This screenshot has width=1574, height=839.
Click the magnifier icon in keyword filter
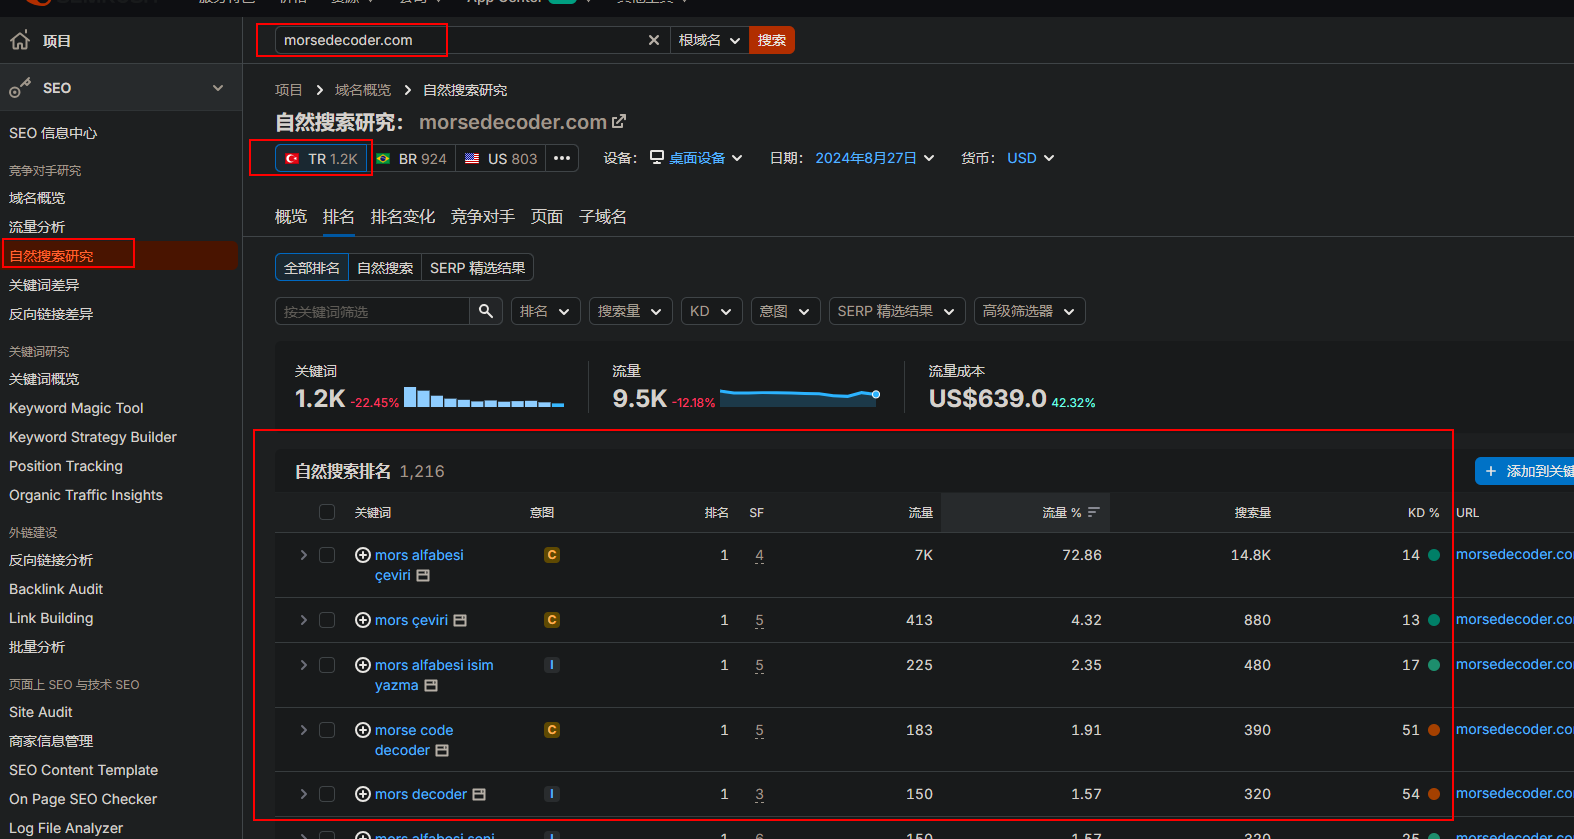(485, 311)
